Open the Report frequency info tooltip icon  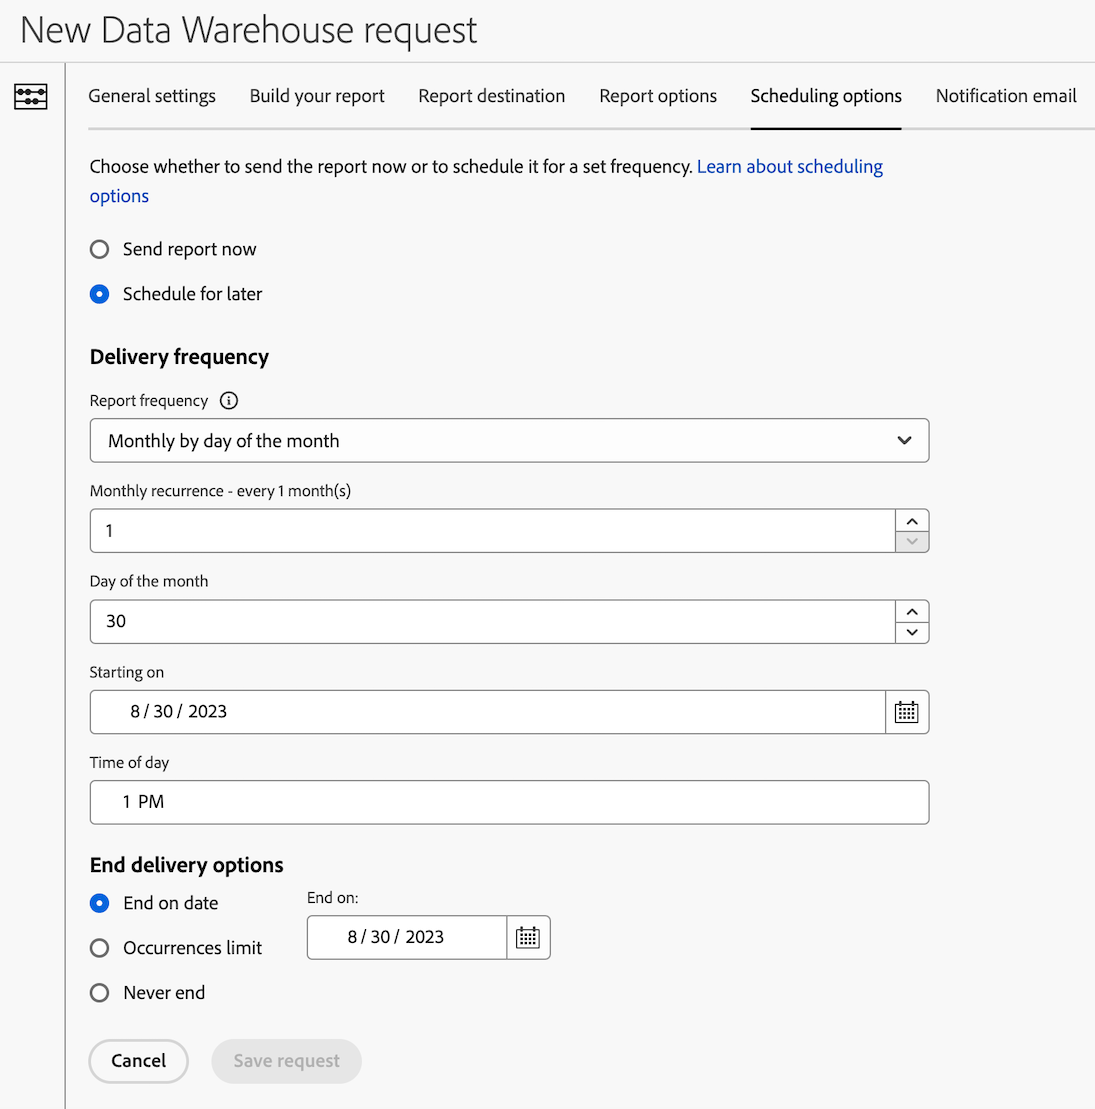(228, 400)
